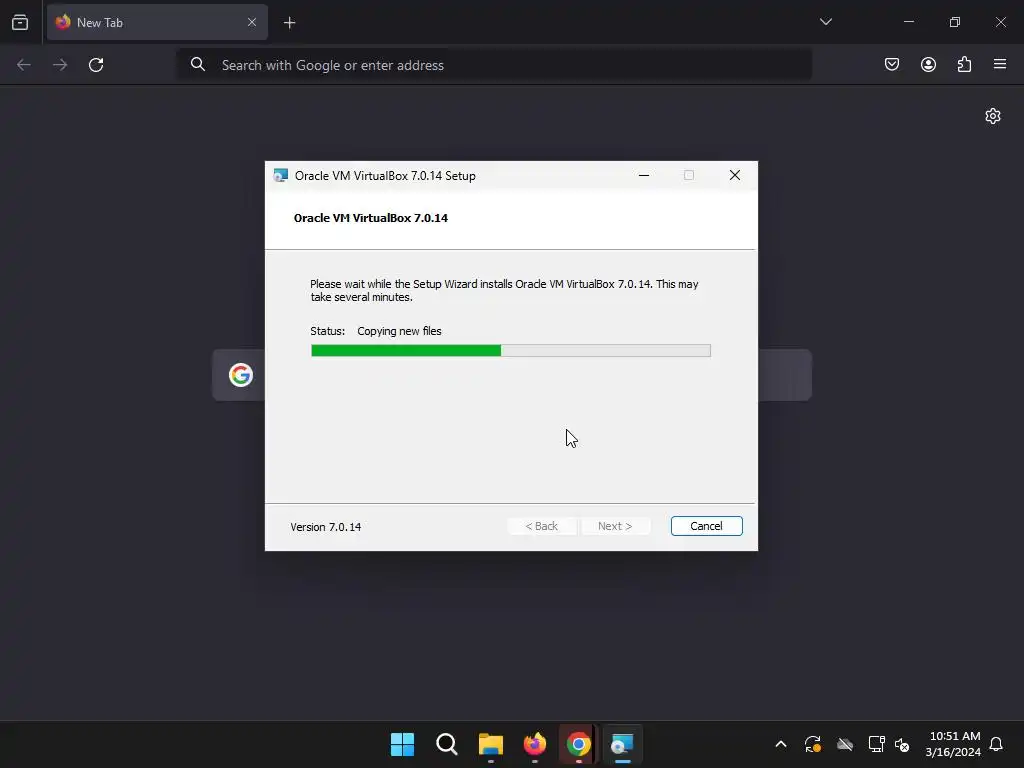The width and height of the screenshot is (1024, 768).
Task: Reload the Firefox page
Action: (x=96, y=65)
